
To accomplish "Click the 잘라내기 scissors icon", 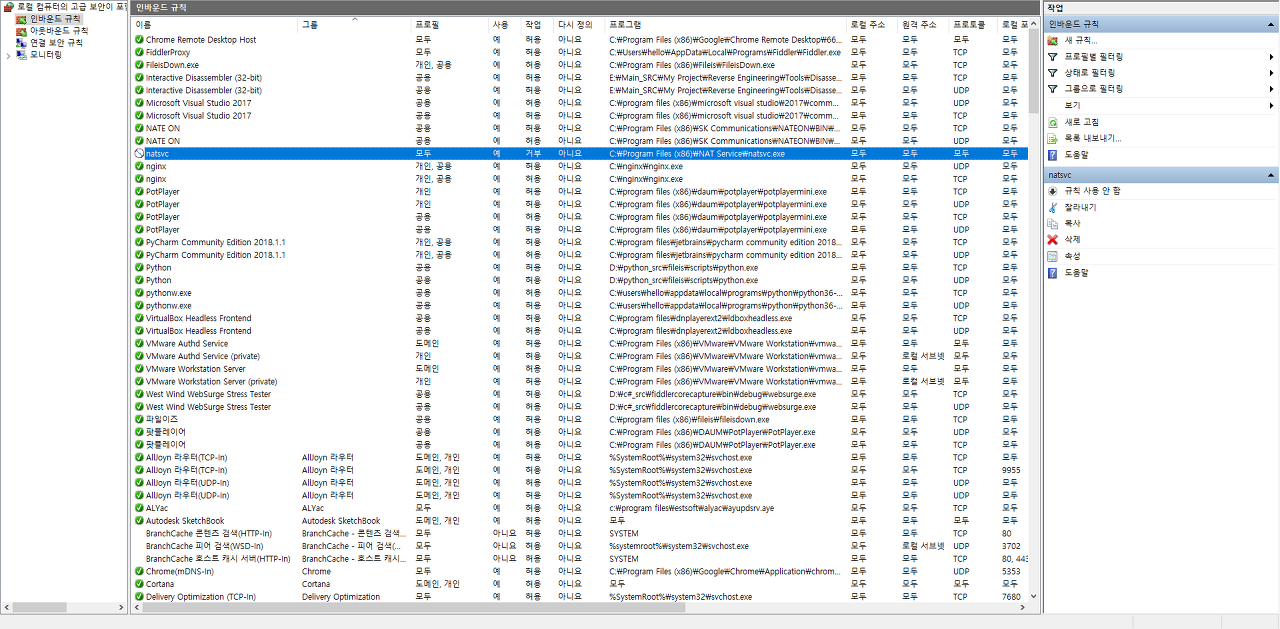I will click(1052, 207).
